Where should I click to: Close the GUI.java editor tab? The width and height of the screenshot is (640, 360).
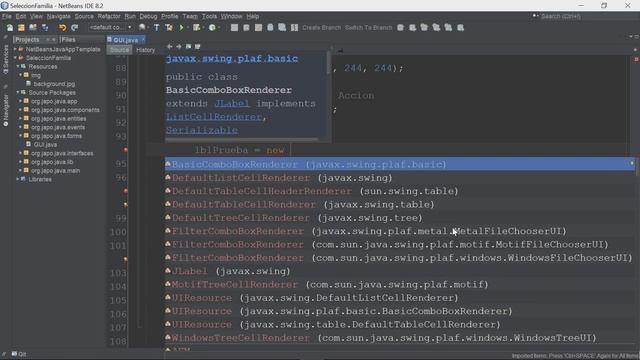[x=143, y=40]
